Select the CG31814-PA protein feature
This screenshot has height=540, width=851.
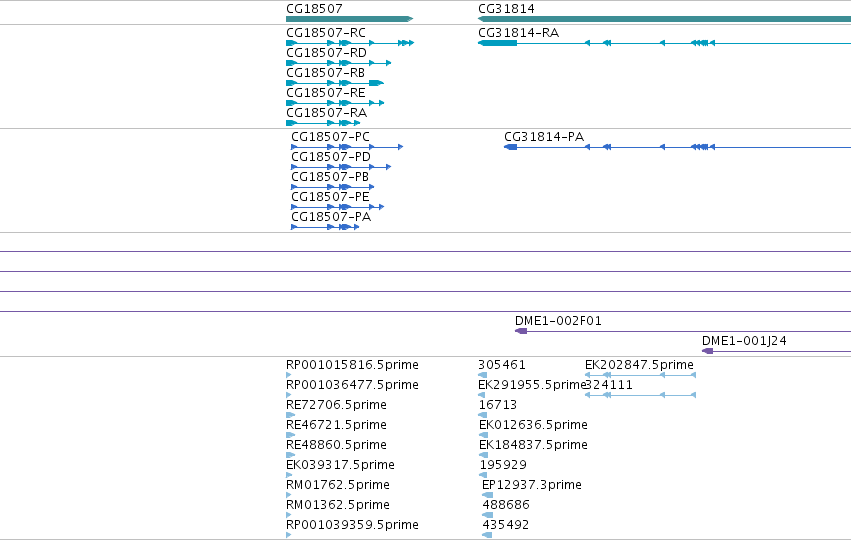pos(677,147)
